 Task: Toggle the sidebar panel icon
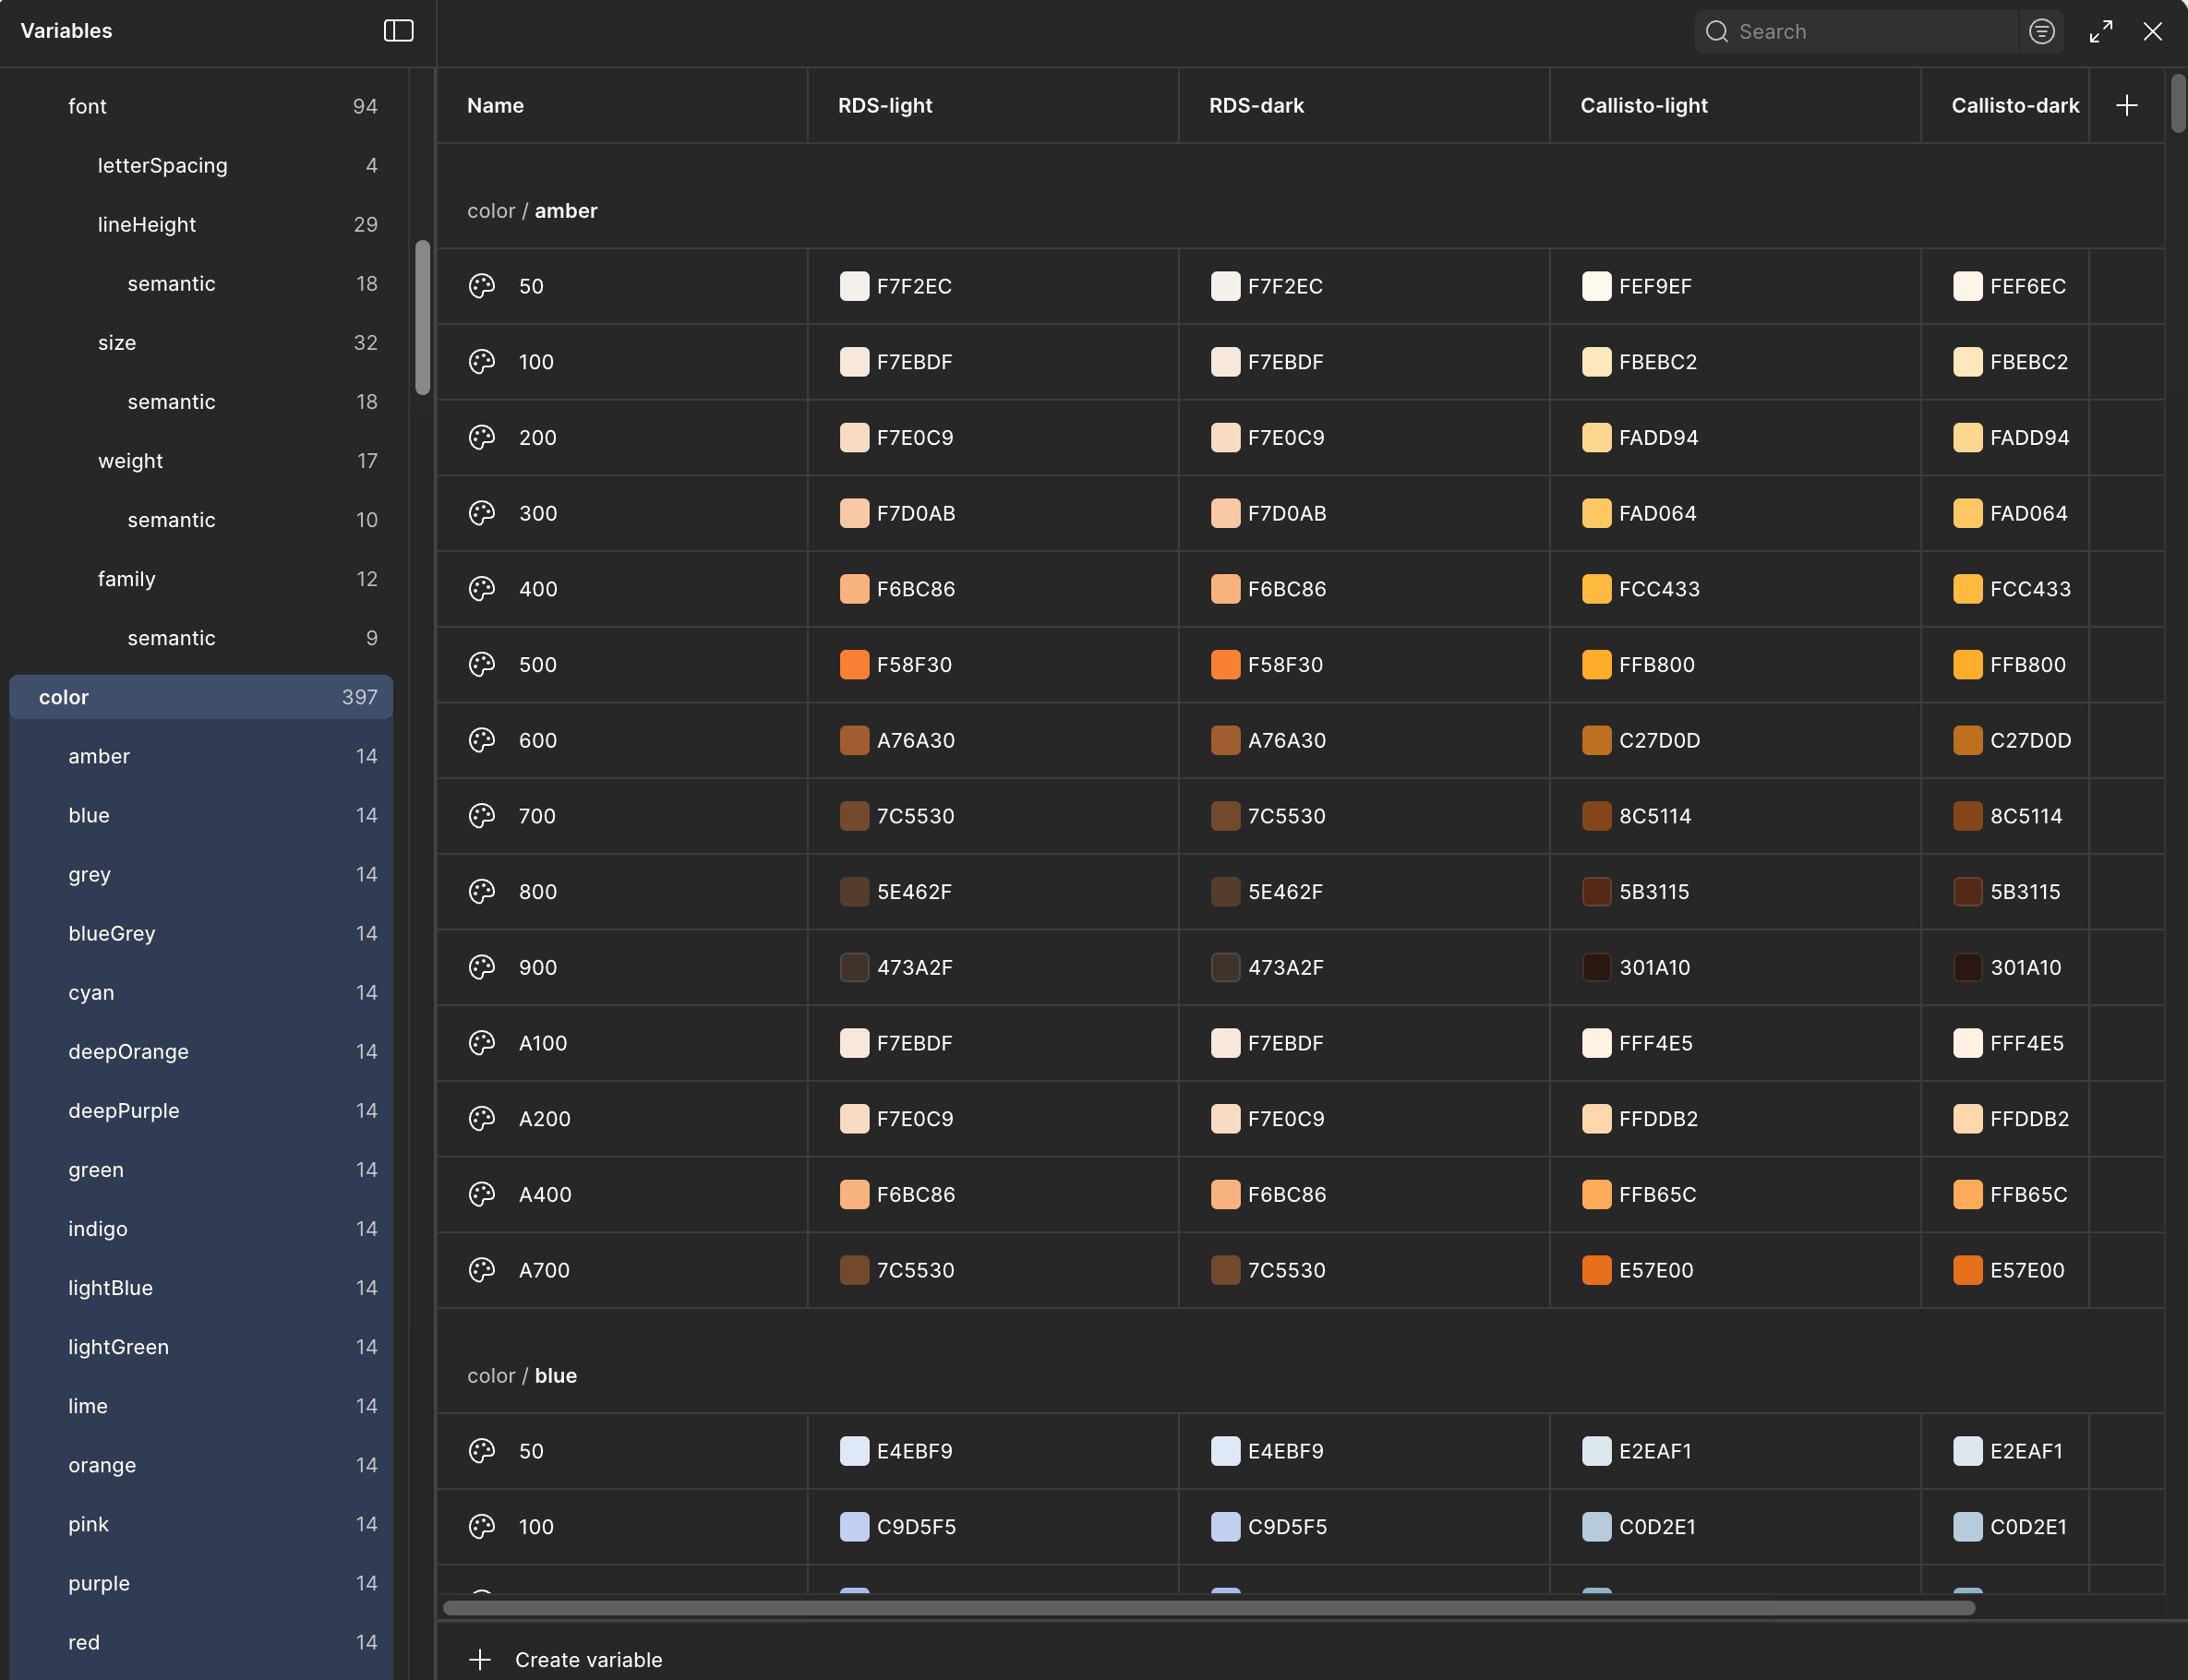398,31
